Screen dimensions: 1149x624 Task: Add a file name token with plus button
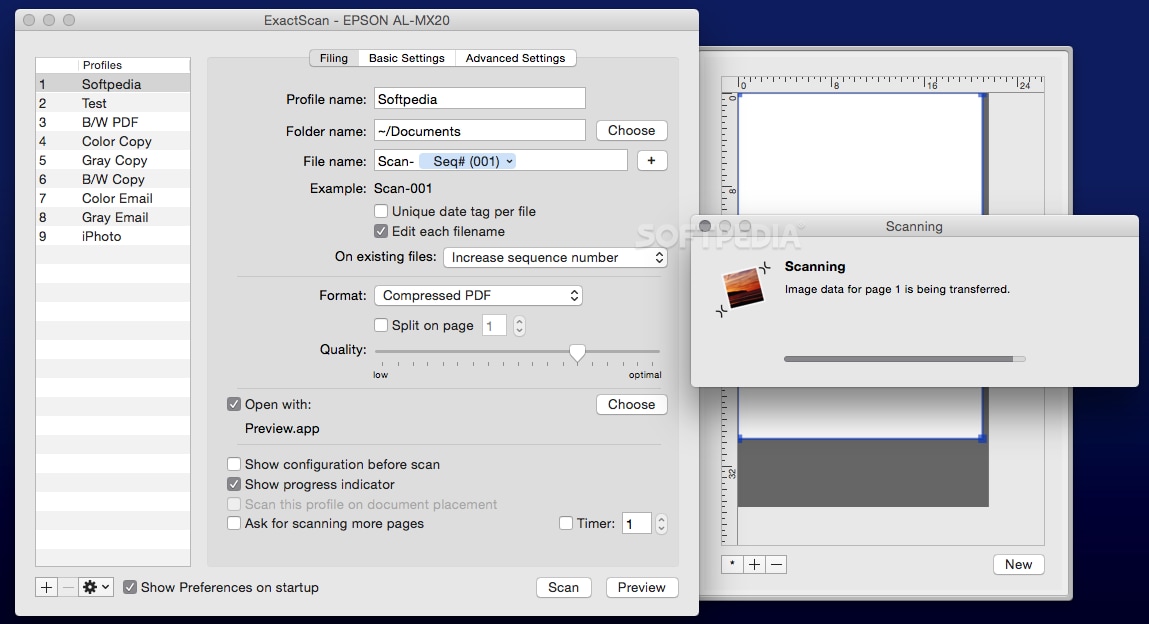click(651, 160)
